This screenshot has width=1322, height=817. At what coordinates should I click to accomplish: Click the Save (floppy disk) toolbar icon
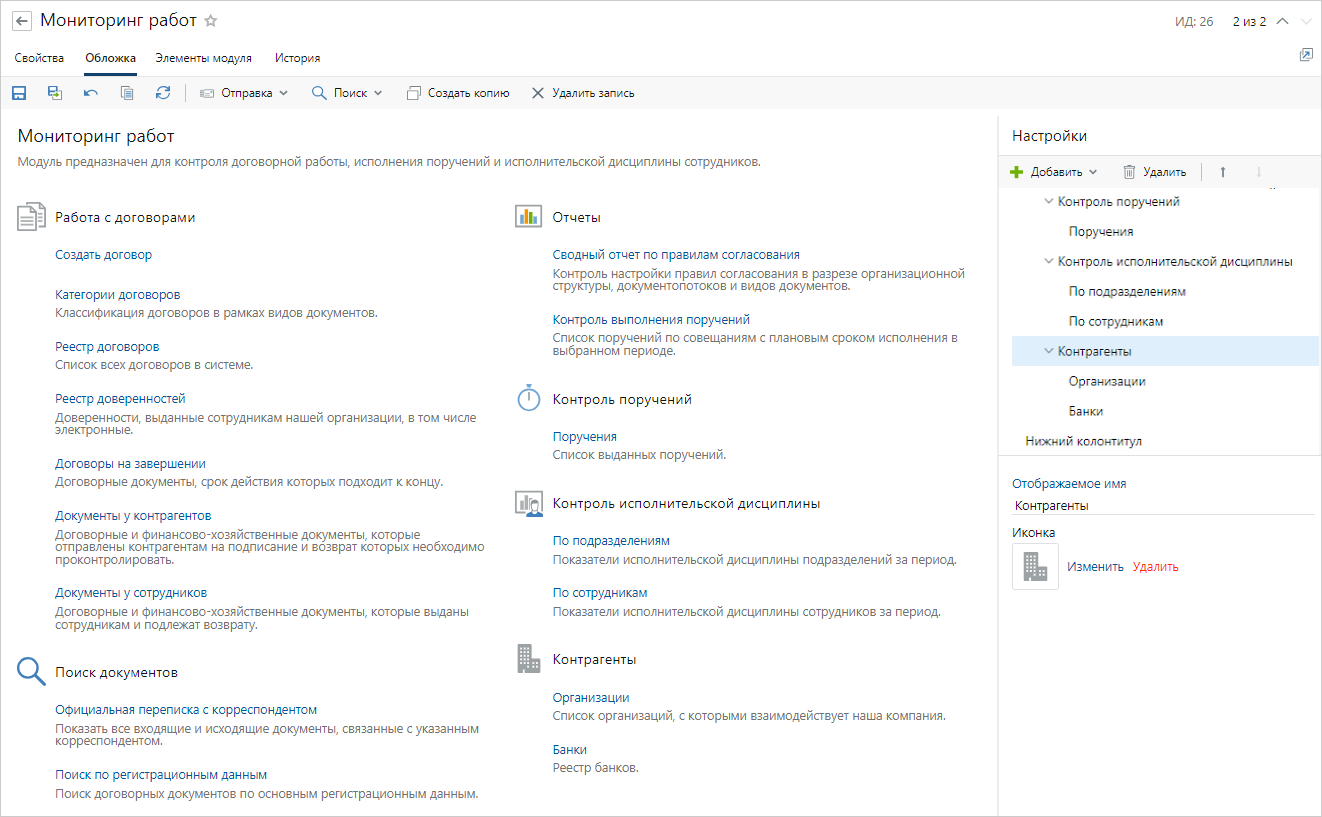tap(19, 93)
